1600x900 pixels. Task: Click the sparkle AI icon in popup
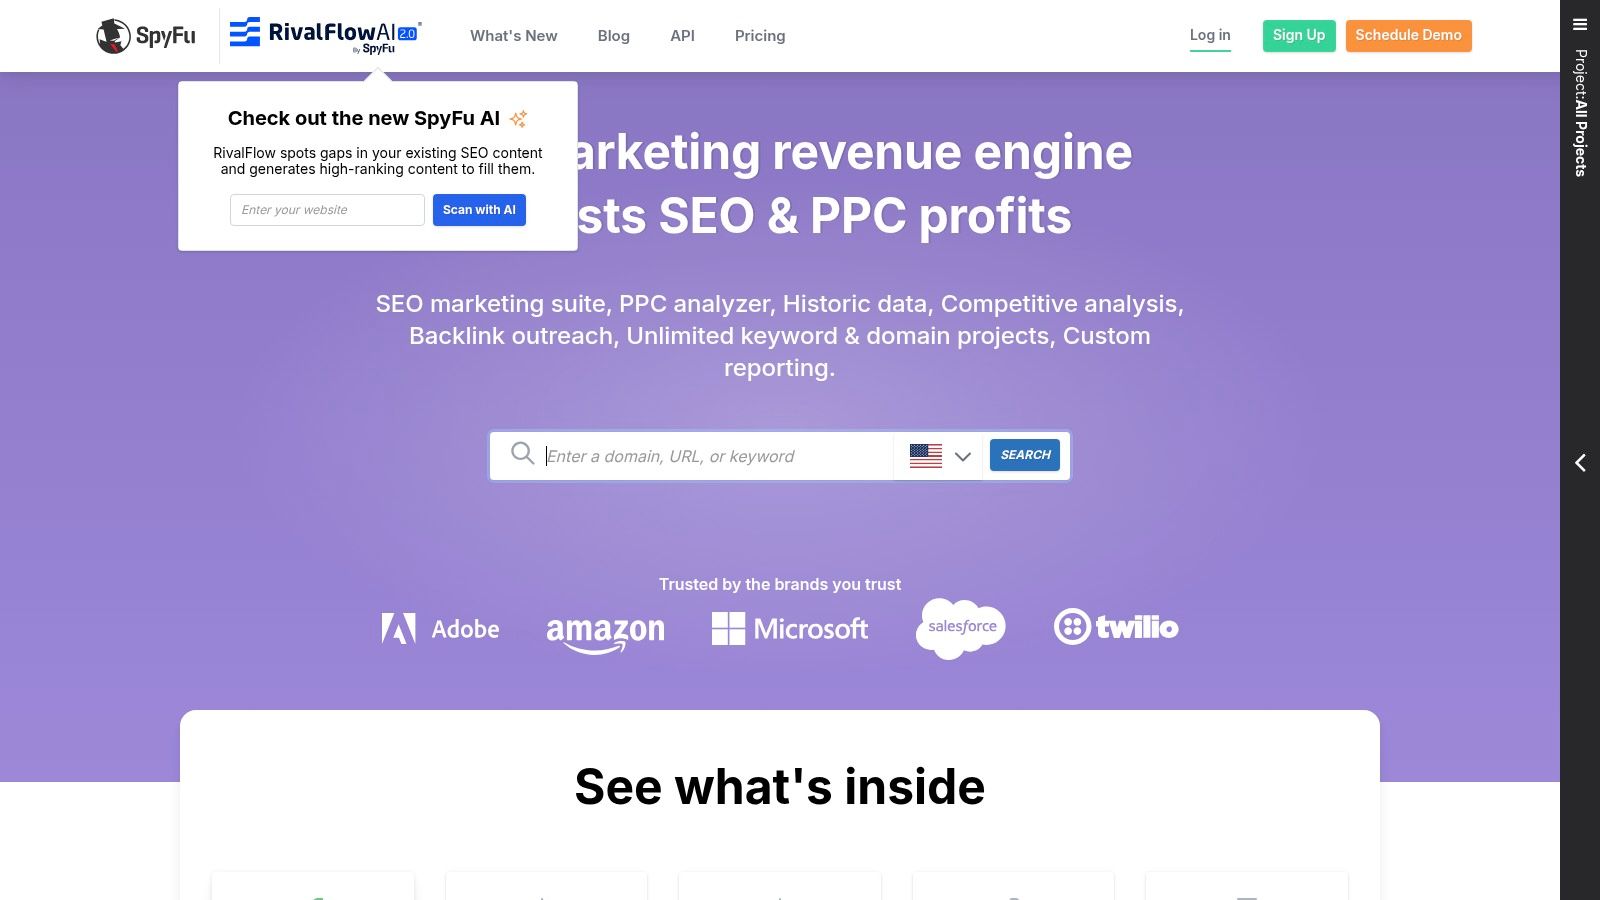tap(518, 119)
